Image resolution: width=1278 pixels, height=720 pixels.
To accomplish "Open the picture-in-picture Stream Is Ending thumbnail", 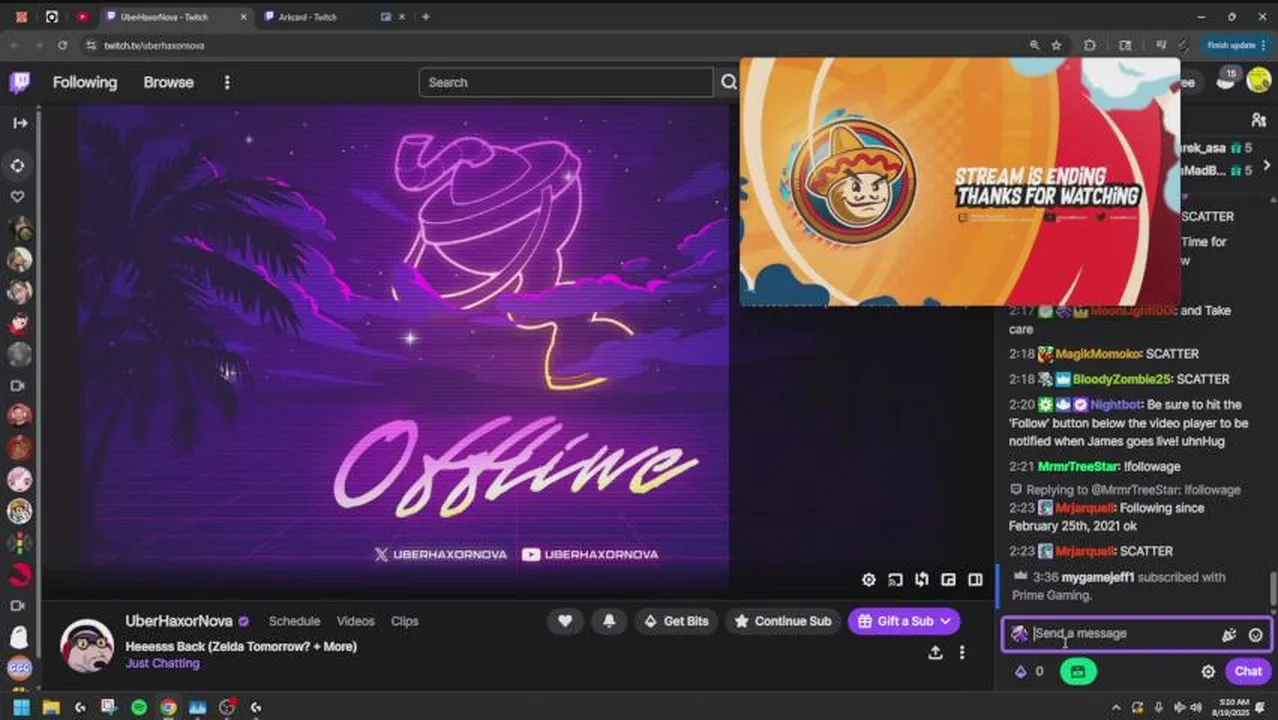I will pos(960,182).
